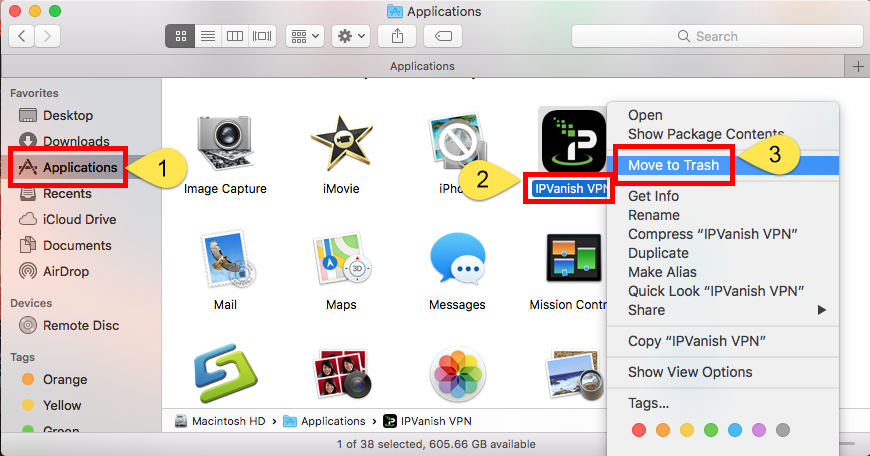
Task: Switch to list view mode
Action: click(208, 36)
